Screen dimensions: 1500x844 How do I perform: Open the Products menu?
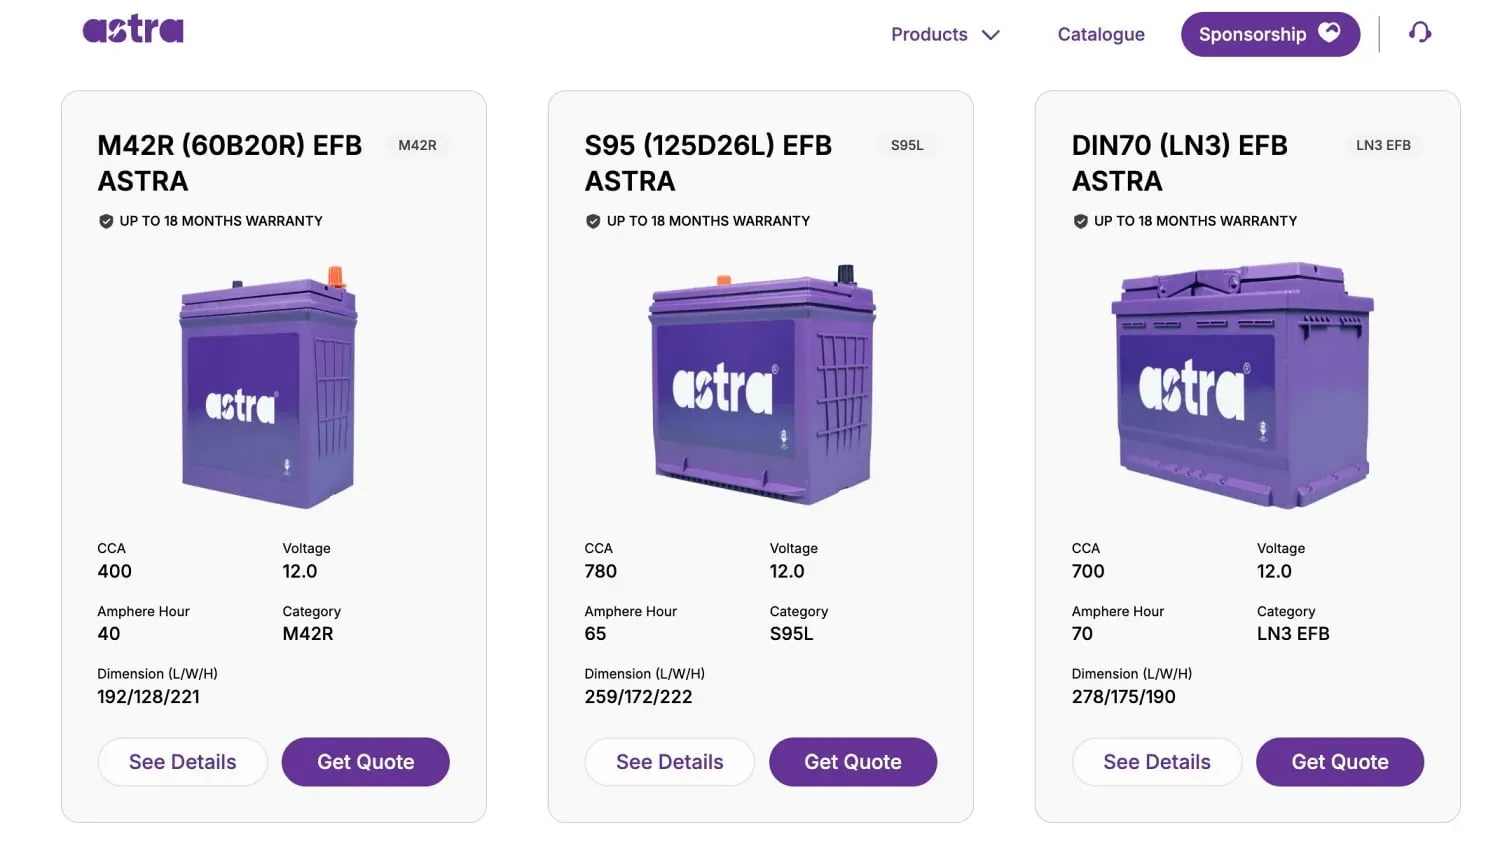pos(929,35)
